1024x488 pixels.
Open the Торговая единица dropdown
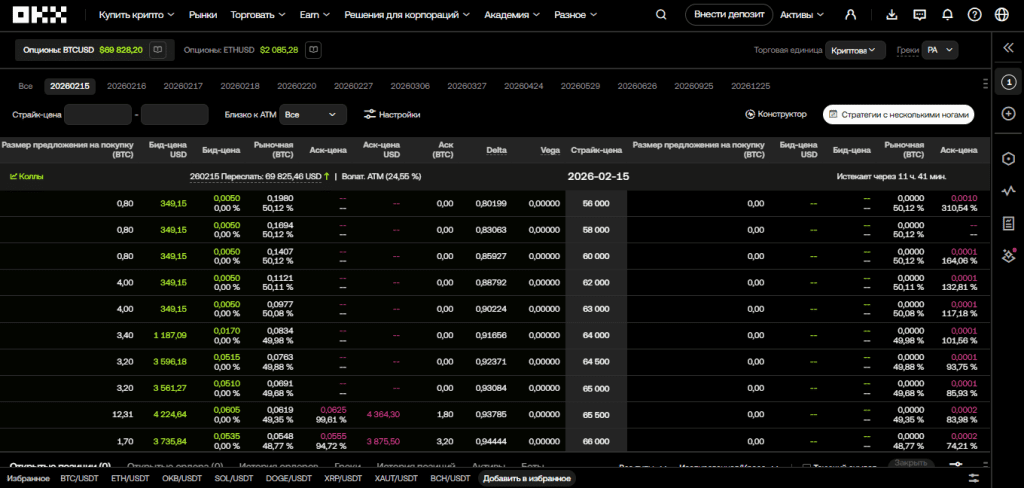855,50
